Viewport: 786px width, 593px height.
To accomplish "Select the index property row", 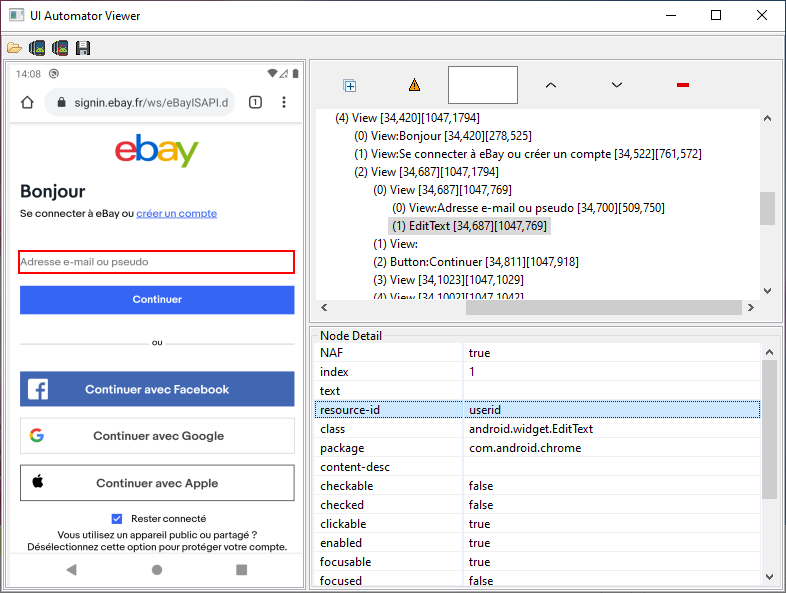I will coord(537,372).
